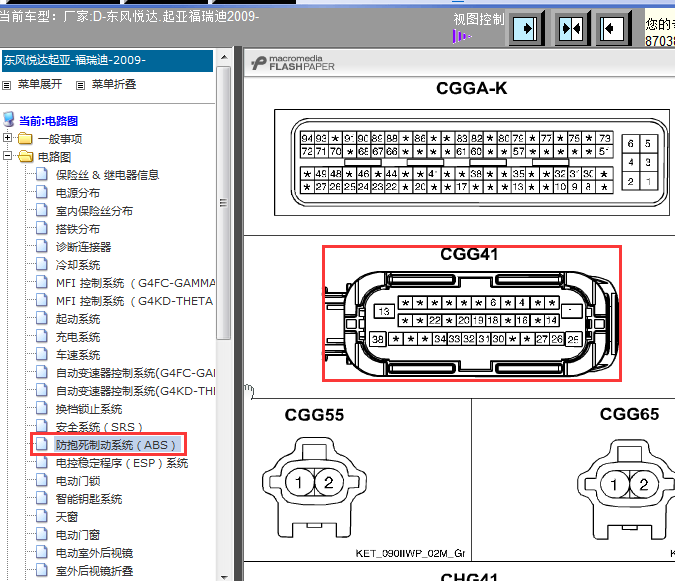Click the CGG41 connector diagram
The image size is (675, 581).
tap(472, 324)
